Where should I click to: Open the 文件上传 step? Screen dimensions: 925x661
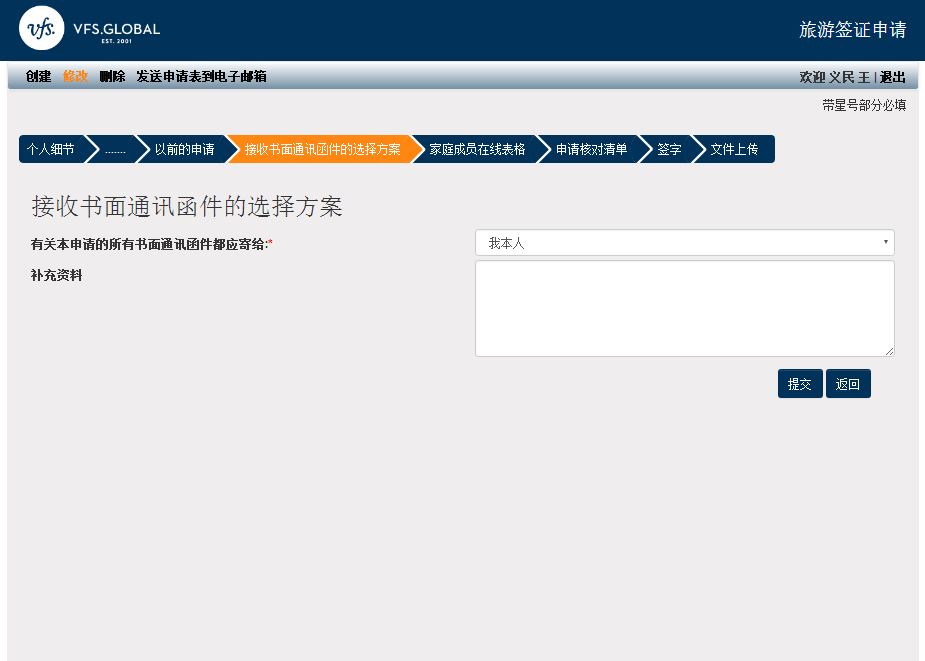(734, 149)
